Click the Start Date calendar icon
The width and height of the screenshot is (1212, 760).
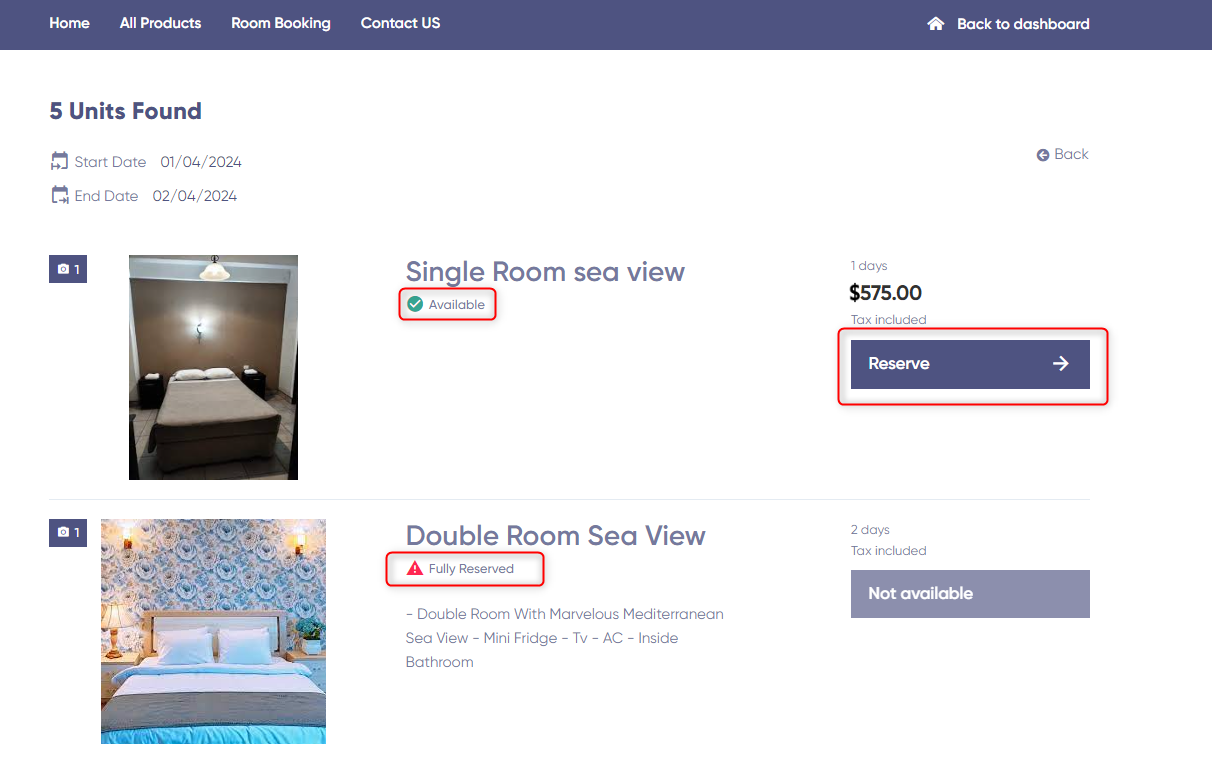(60, 161)
